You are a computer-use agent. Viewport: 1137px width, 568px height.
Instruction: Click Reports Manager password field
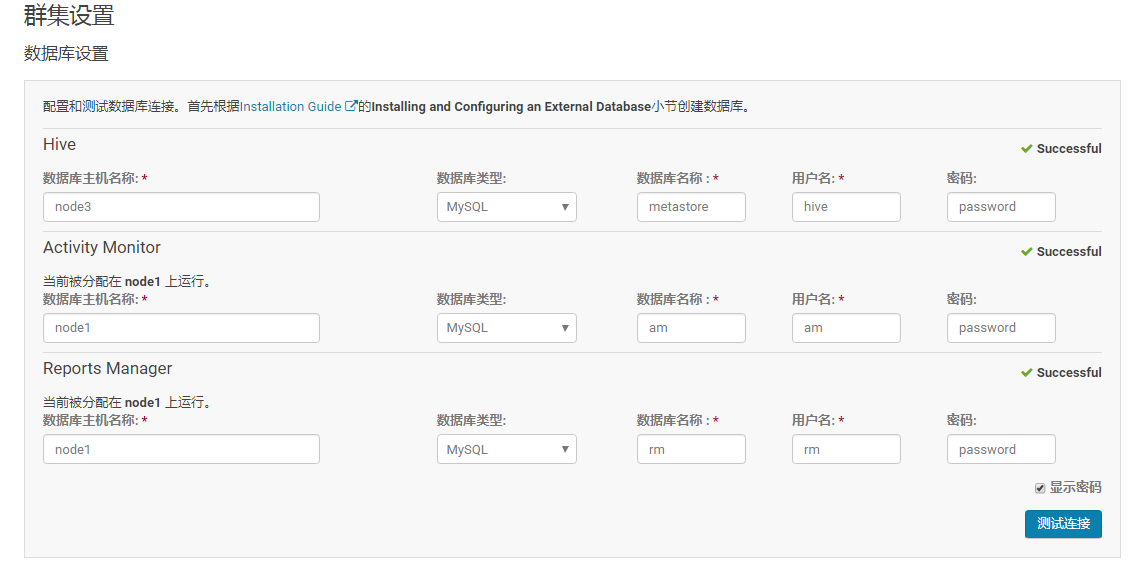pyautogui.click(x=1001, y=450)
